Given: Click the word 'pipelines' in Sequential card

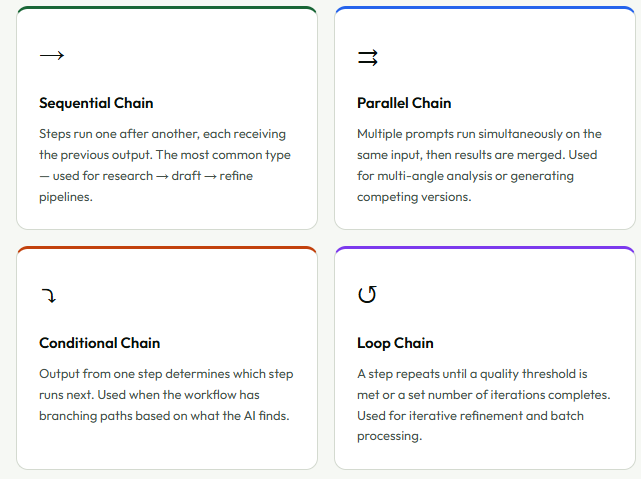Looking at the screenshot, I should tap(64, 197).
